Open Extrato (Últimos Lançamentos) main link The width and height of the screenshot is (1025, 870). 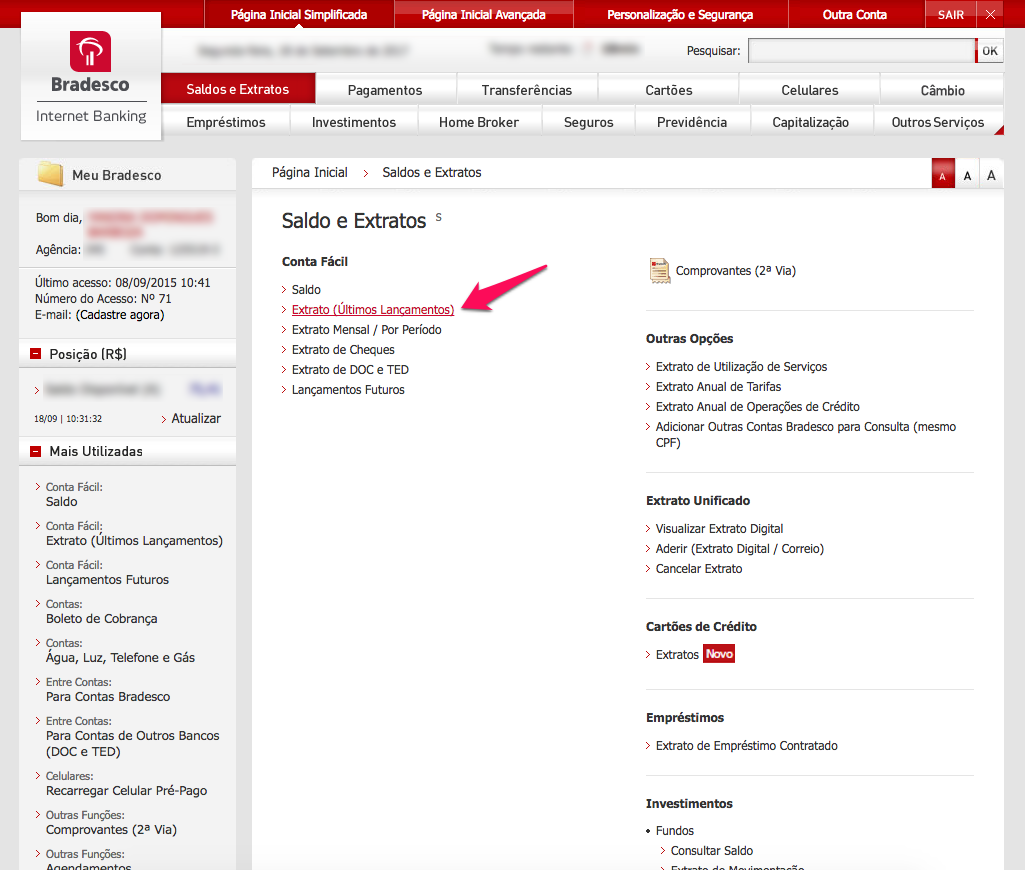coord(373,310)
